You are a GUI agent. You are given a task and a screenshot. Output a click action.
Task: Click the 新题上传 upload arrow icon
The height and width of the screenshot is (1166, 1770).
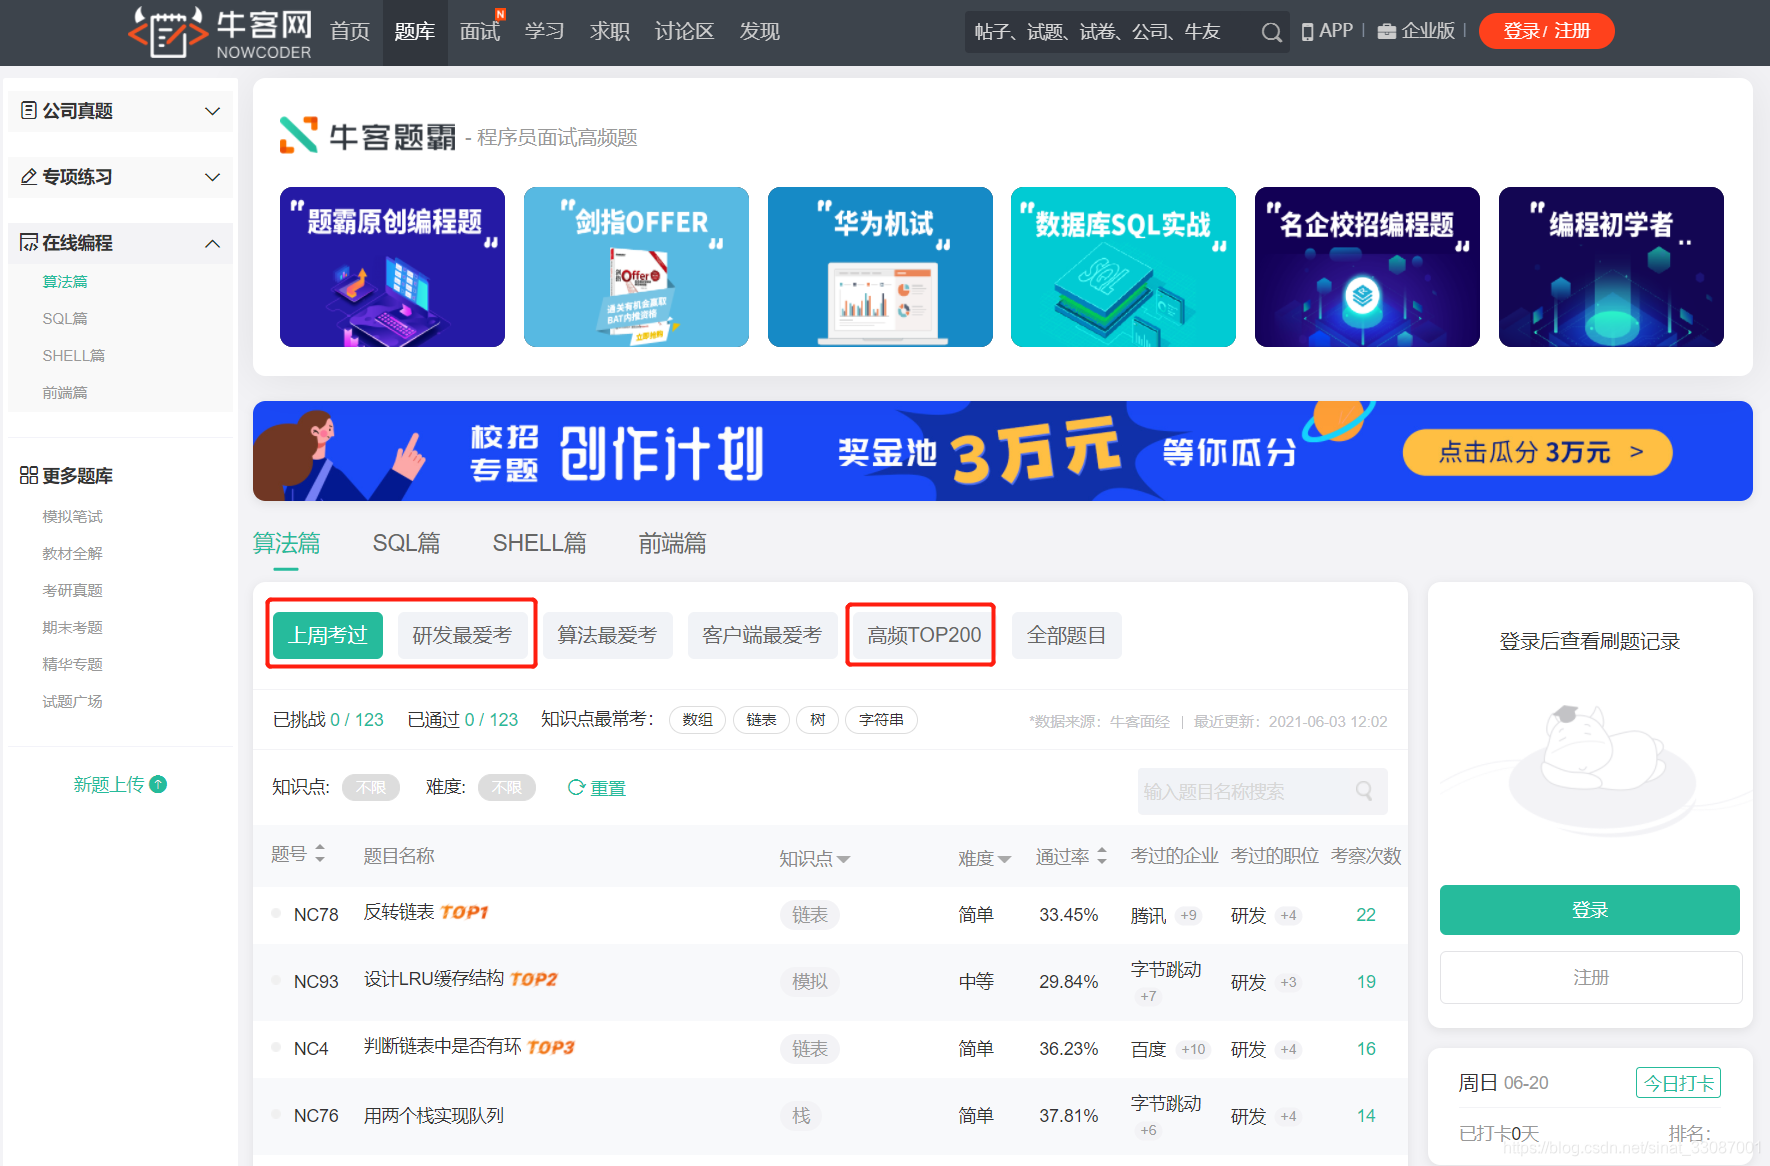click(x=158, y=784)
